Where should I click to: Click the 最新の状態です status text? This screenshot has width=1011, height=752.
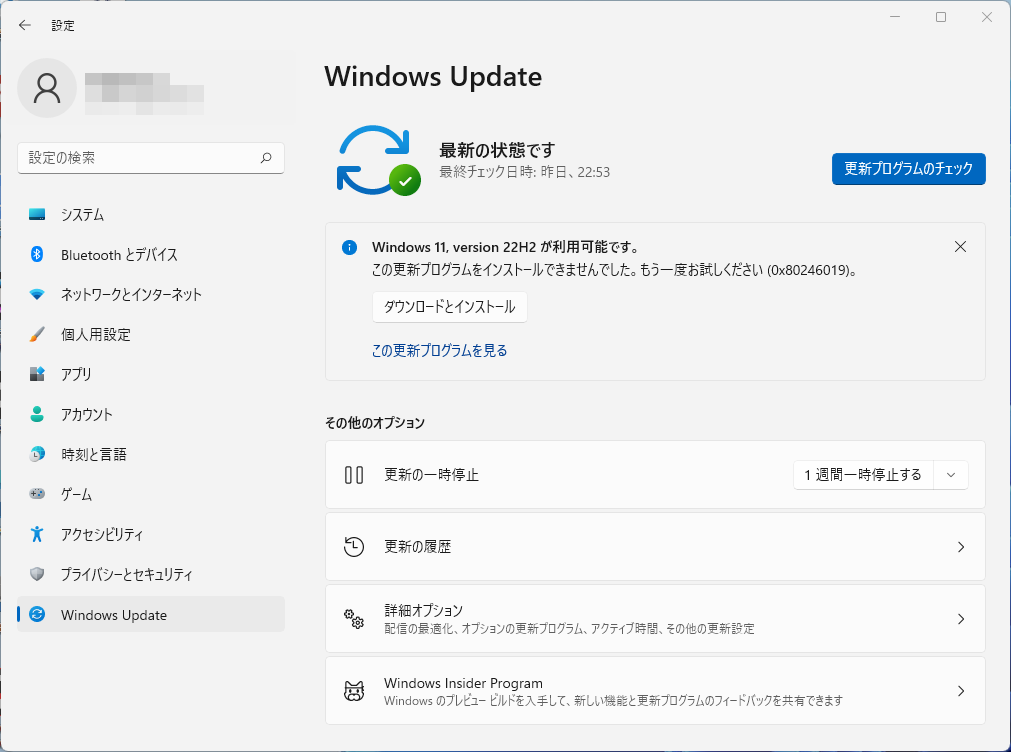tap(496, 150)
